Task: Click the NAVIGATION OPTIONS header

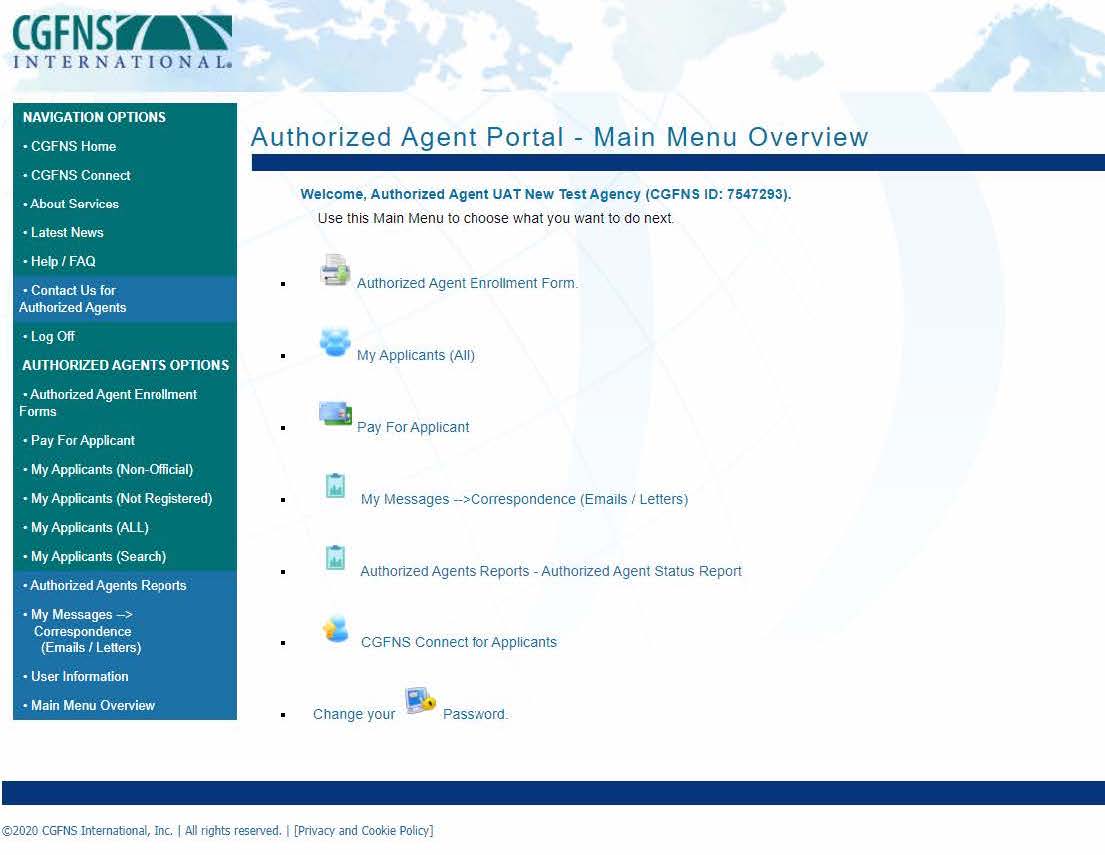Action: pos(94,117)
